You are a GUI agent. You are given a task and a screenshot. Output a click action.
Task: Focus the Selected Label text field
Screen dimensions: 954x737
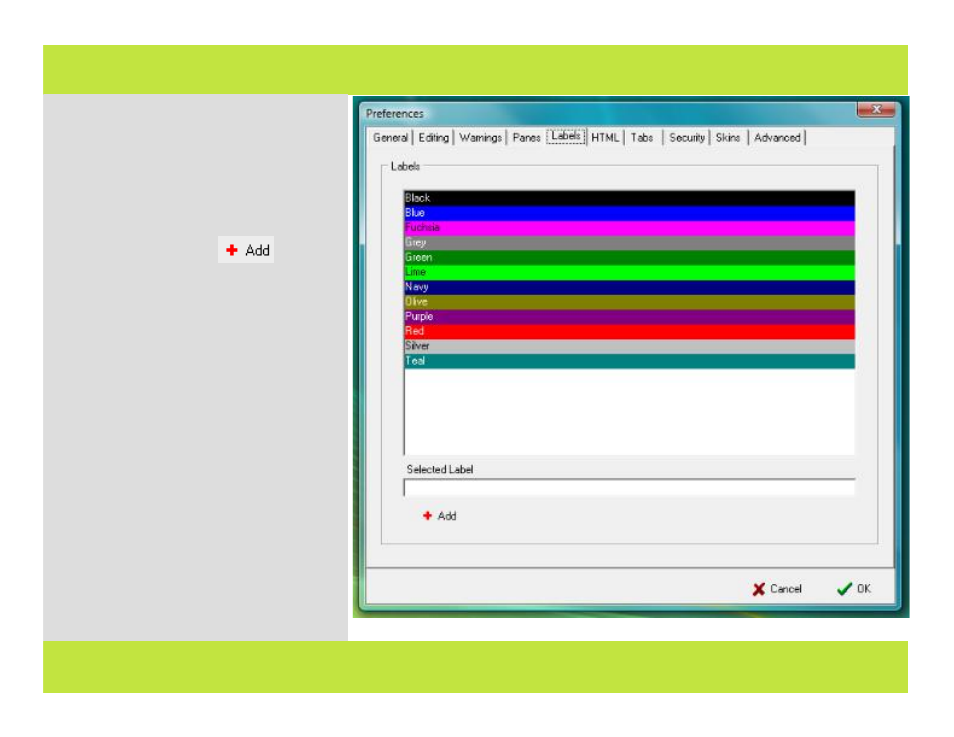(629, 487)
